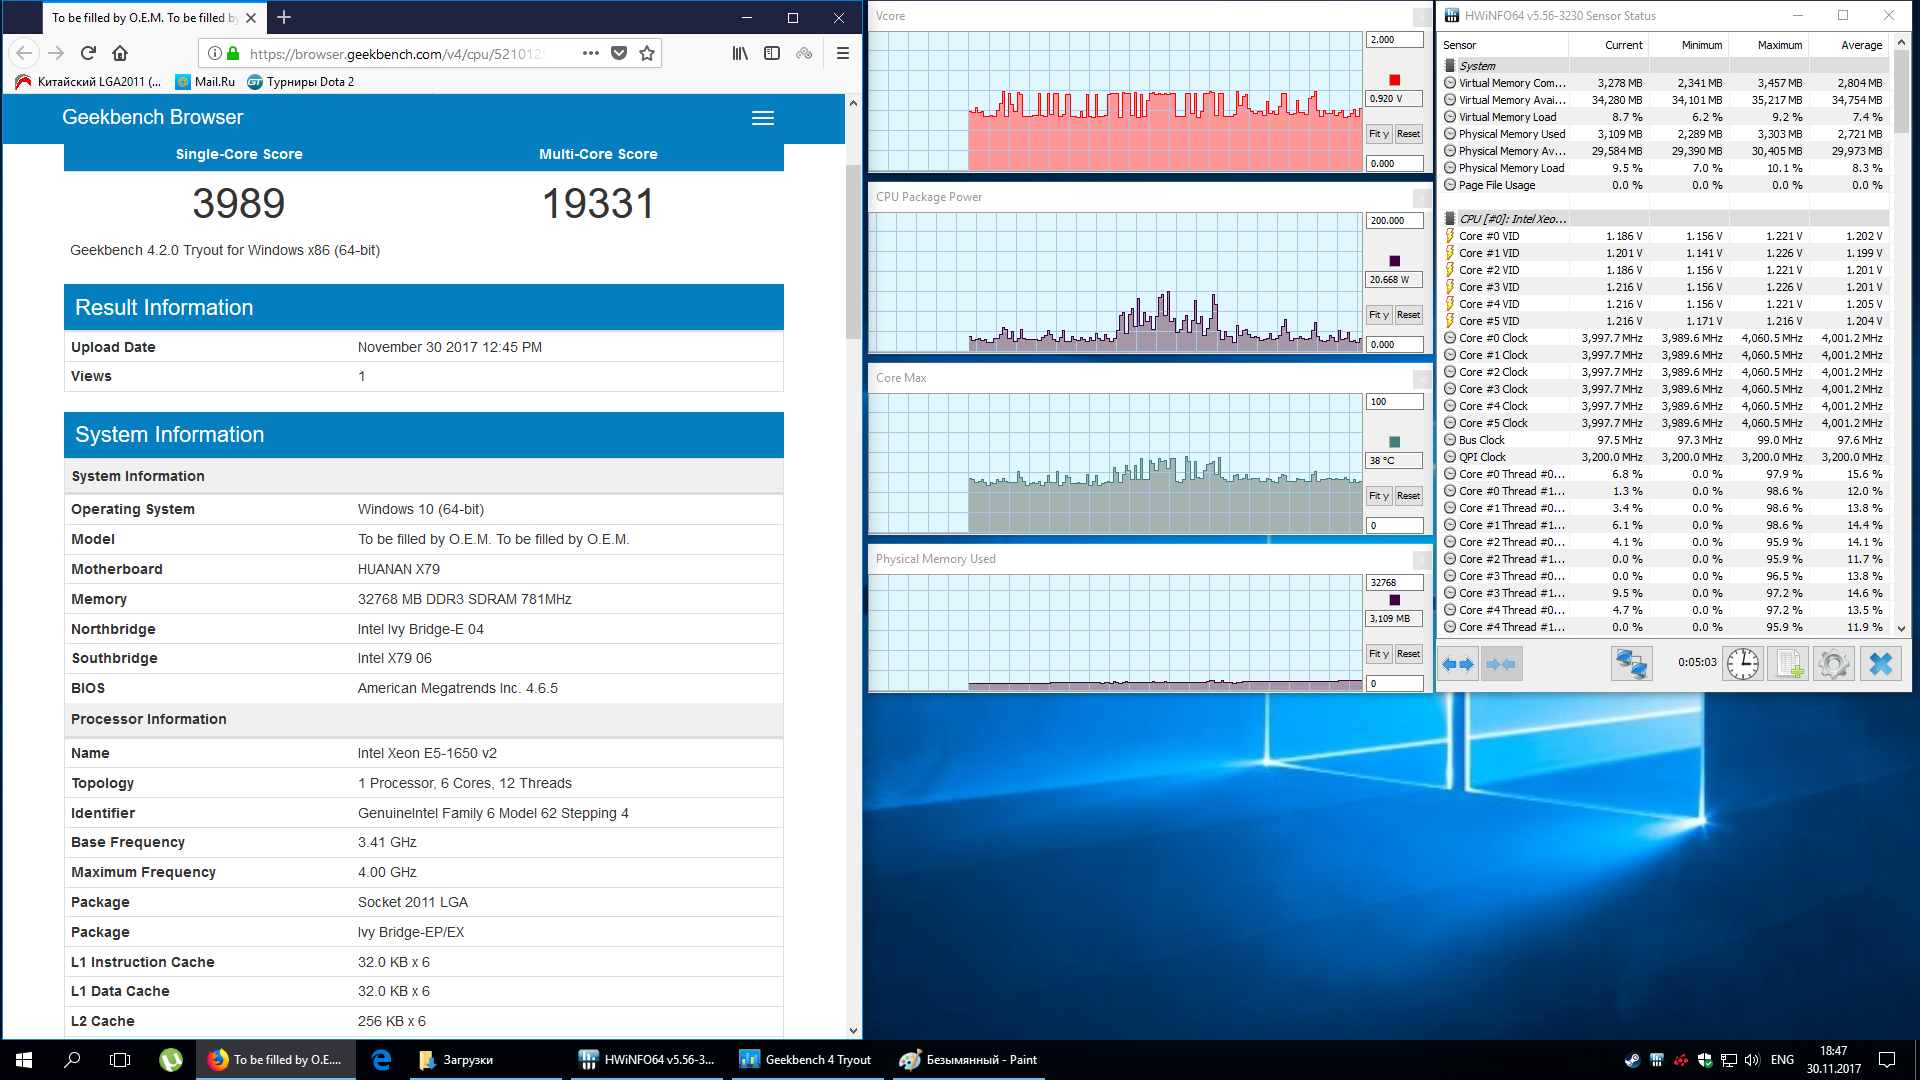Open the Mail.Ru bookmark
The height and width of the screenshot is (1080, 1920).
click(205, 82)
